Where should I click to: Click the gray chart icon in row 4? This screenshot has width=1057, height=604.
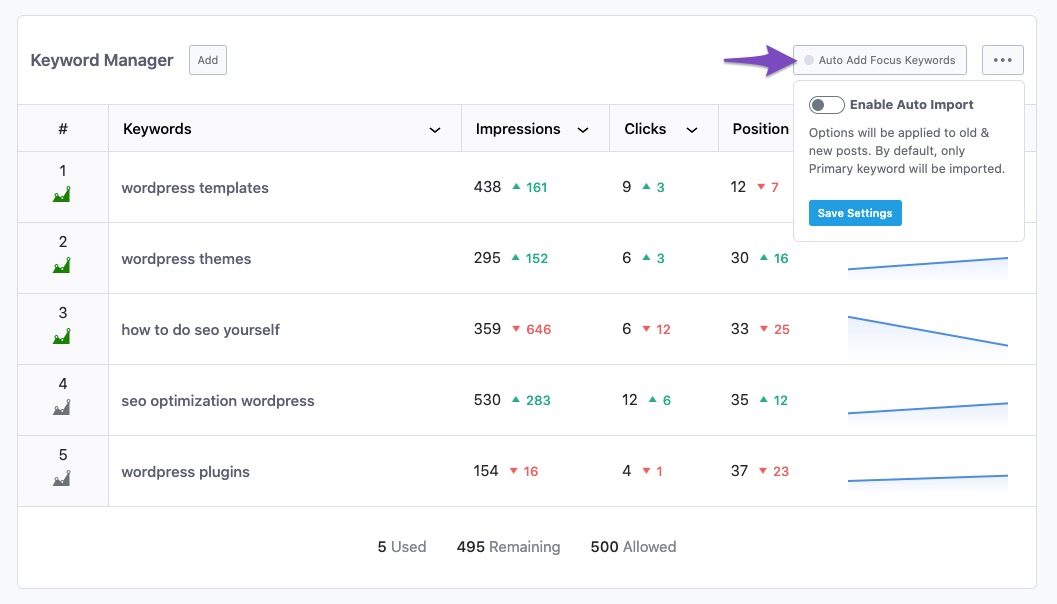[62, 408]
